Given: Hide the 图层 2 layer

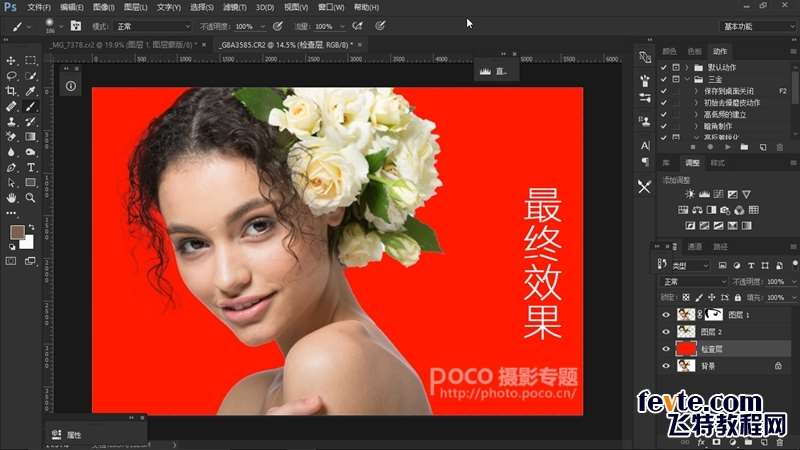Looking at the screenshot, I should [665, 332].
